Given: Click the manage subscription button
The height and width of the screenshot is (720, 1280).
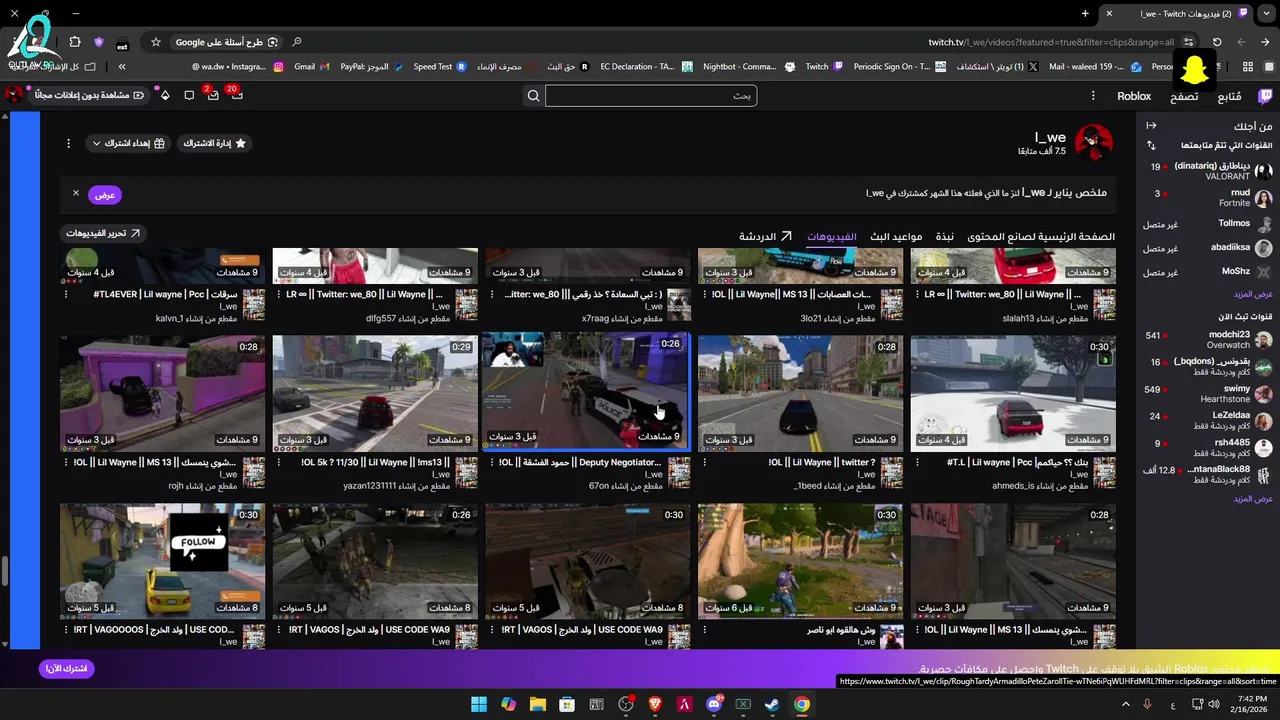Looking at the screenshot, I should 214,143.
